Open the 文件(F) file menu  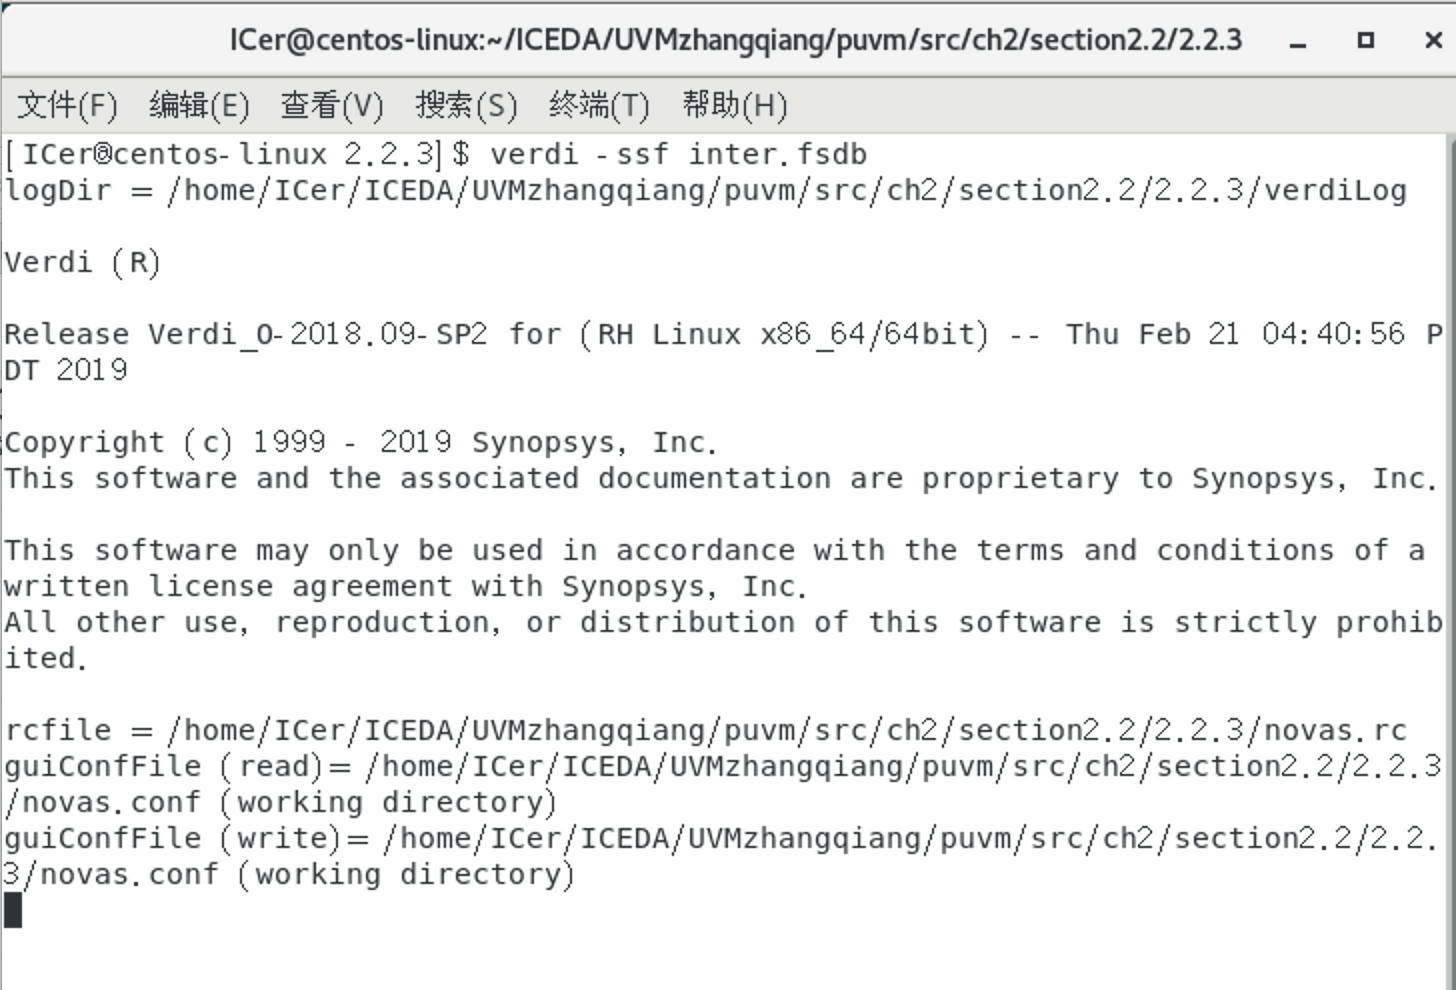(66, 105)
